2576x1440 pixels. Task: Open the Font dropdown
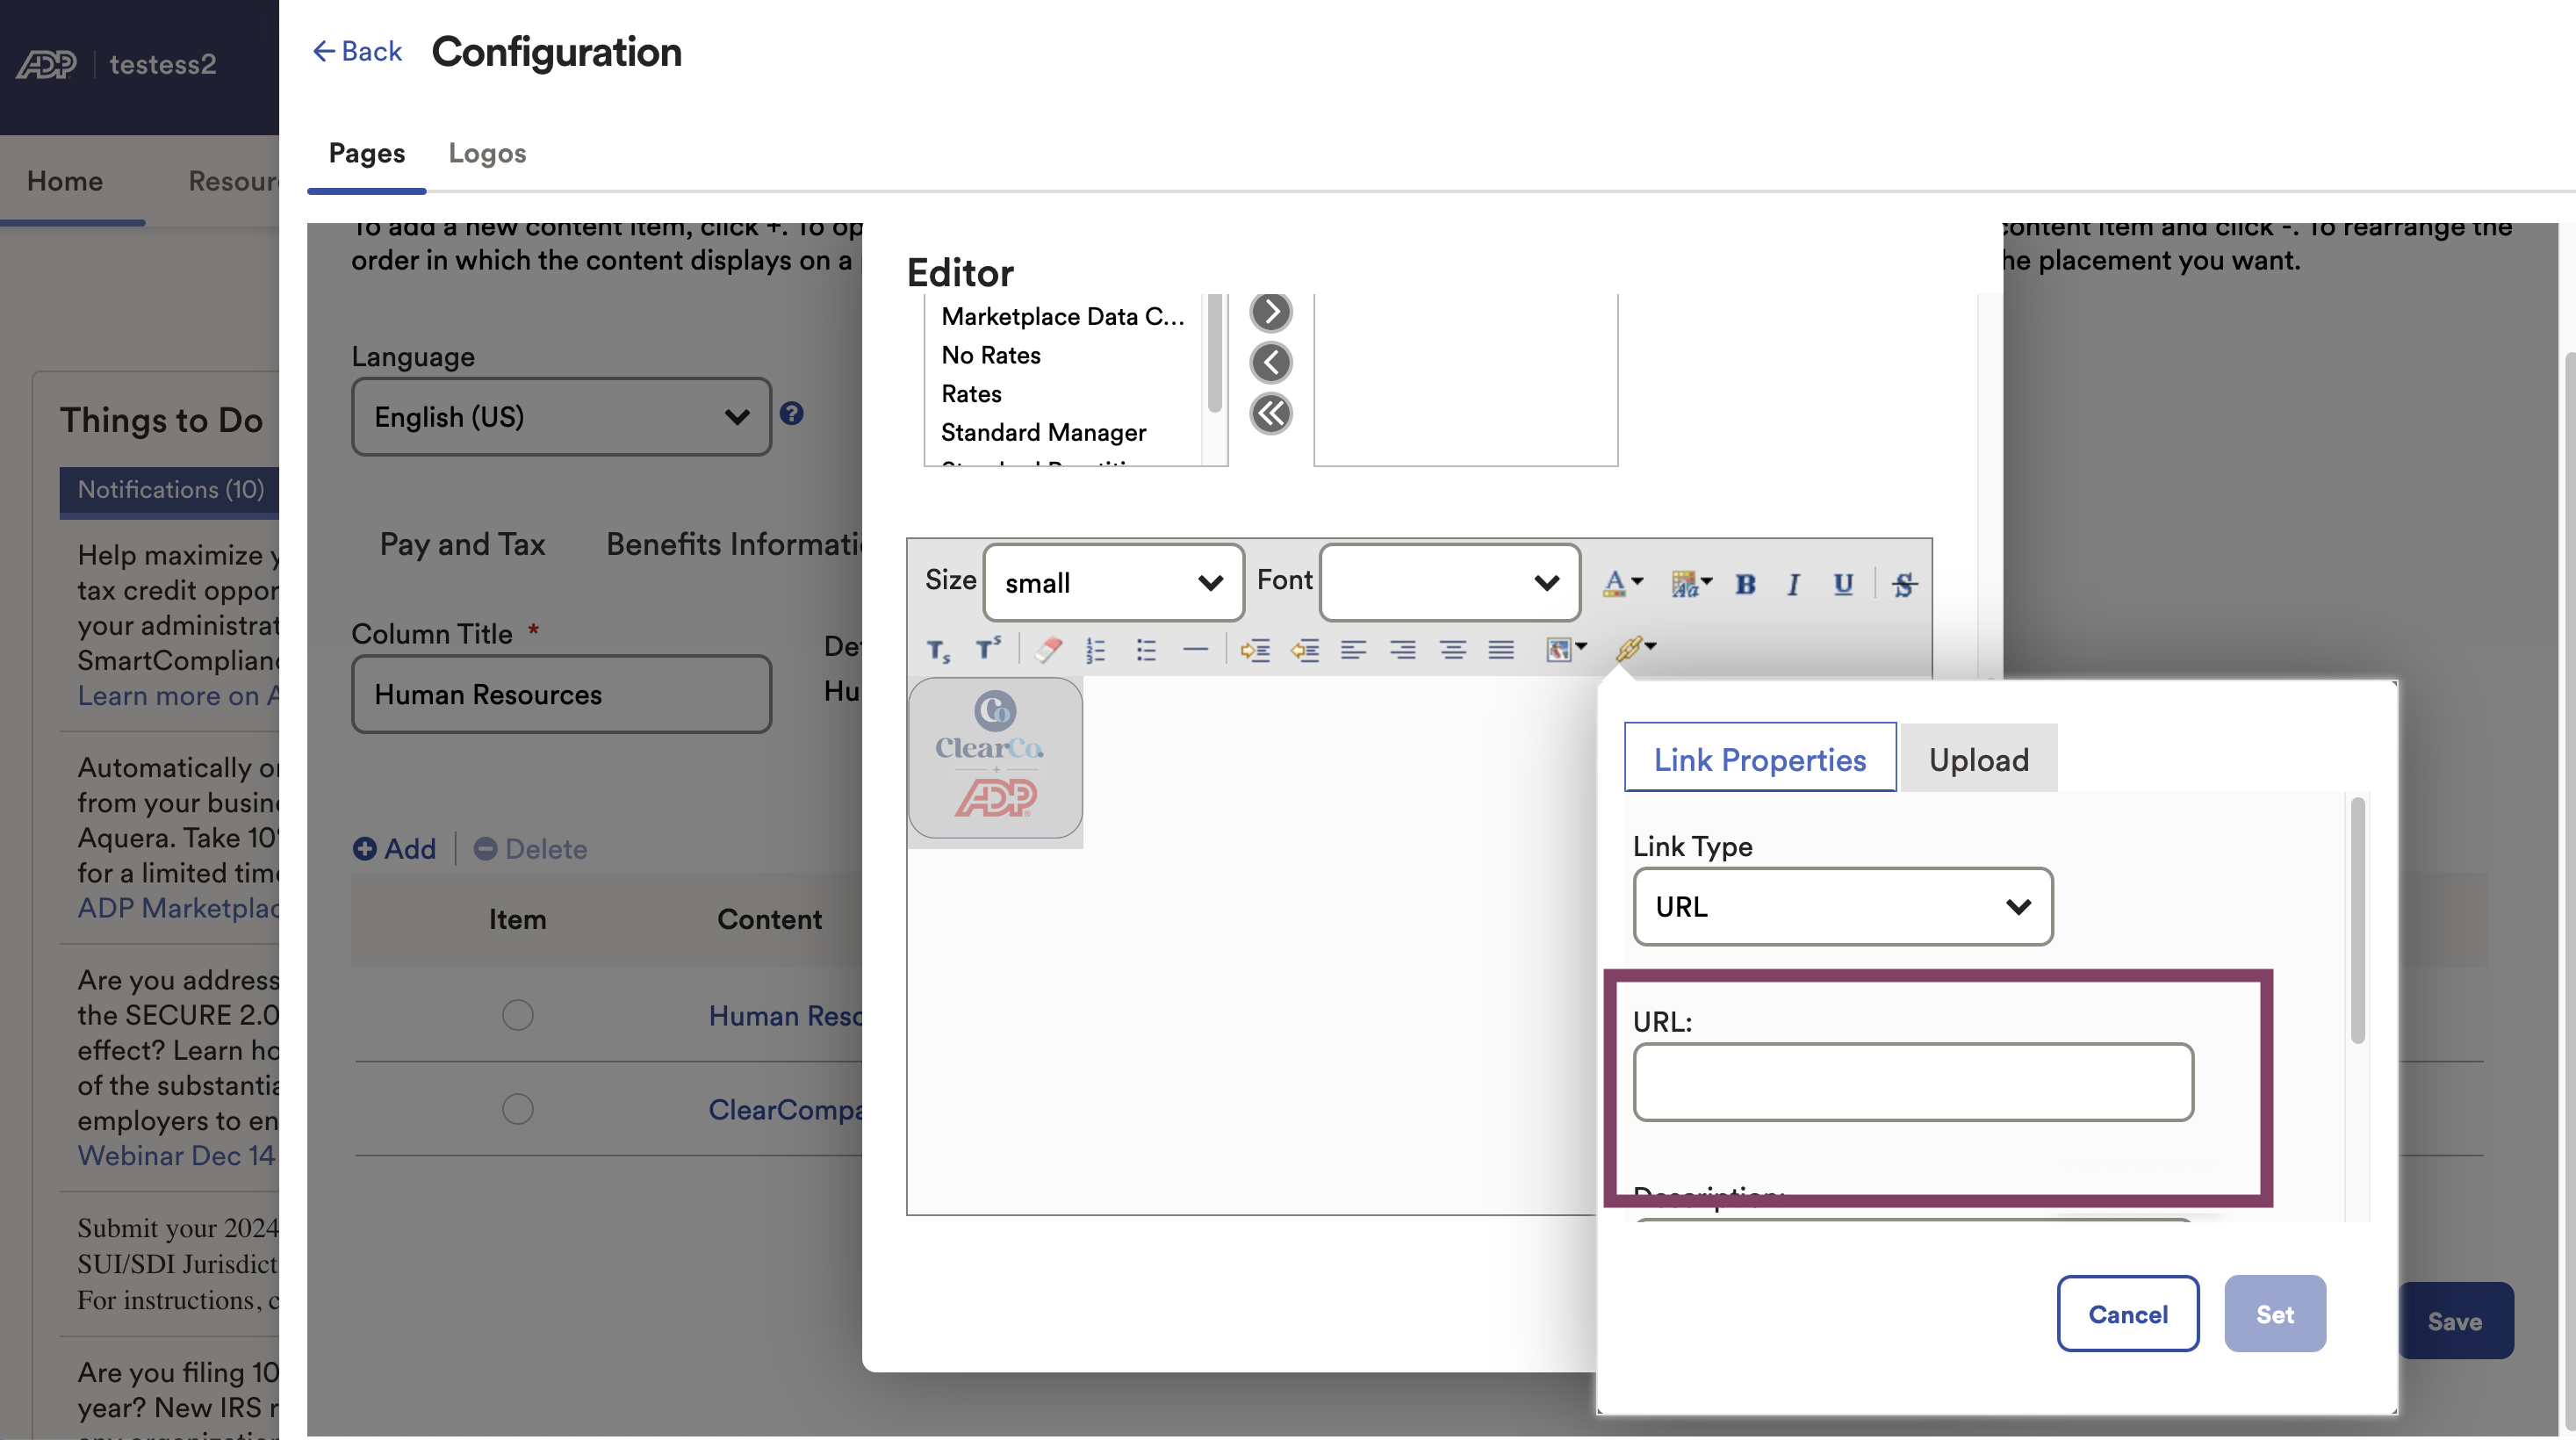1449,582
